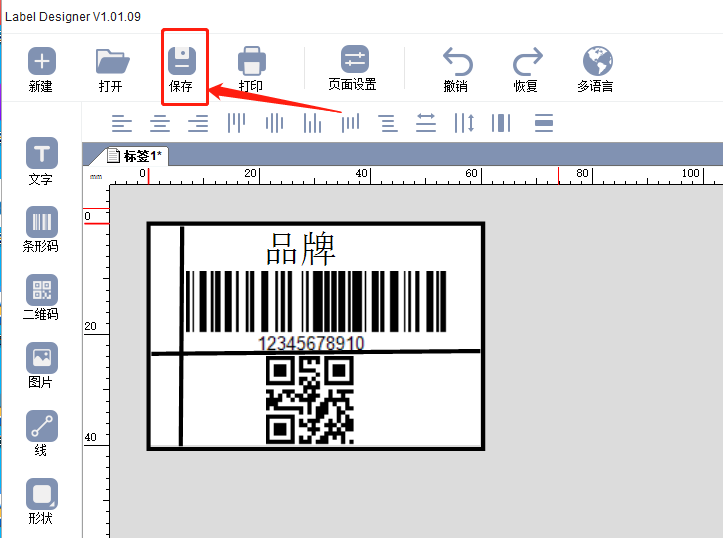Click the mm unit indicator on ruler
The width and height of the screenshot is (723, 538).
96,177
